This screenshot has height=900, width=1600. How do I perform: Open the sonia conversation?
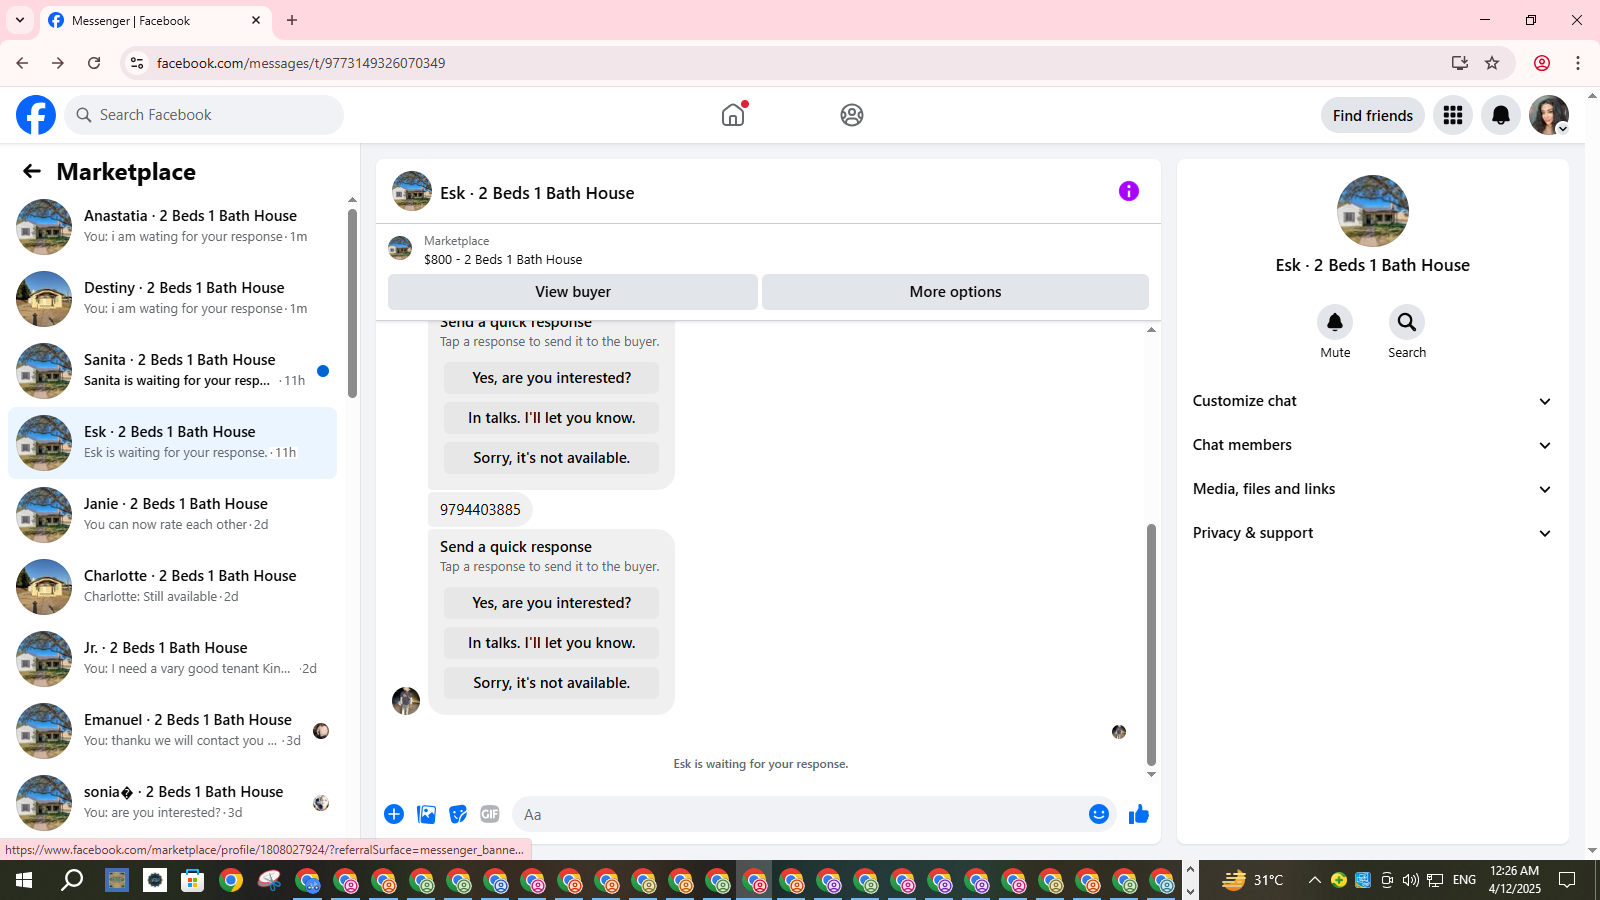click(x=172, y=803)
